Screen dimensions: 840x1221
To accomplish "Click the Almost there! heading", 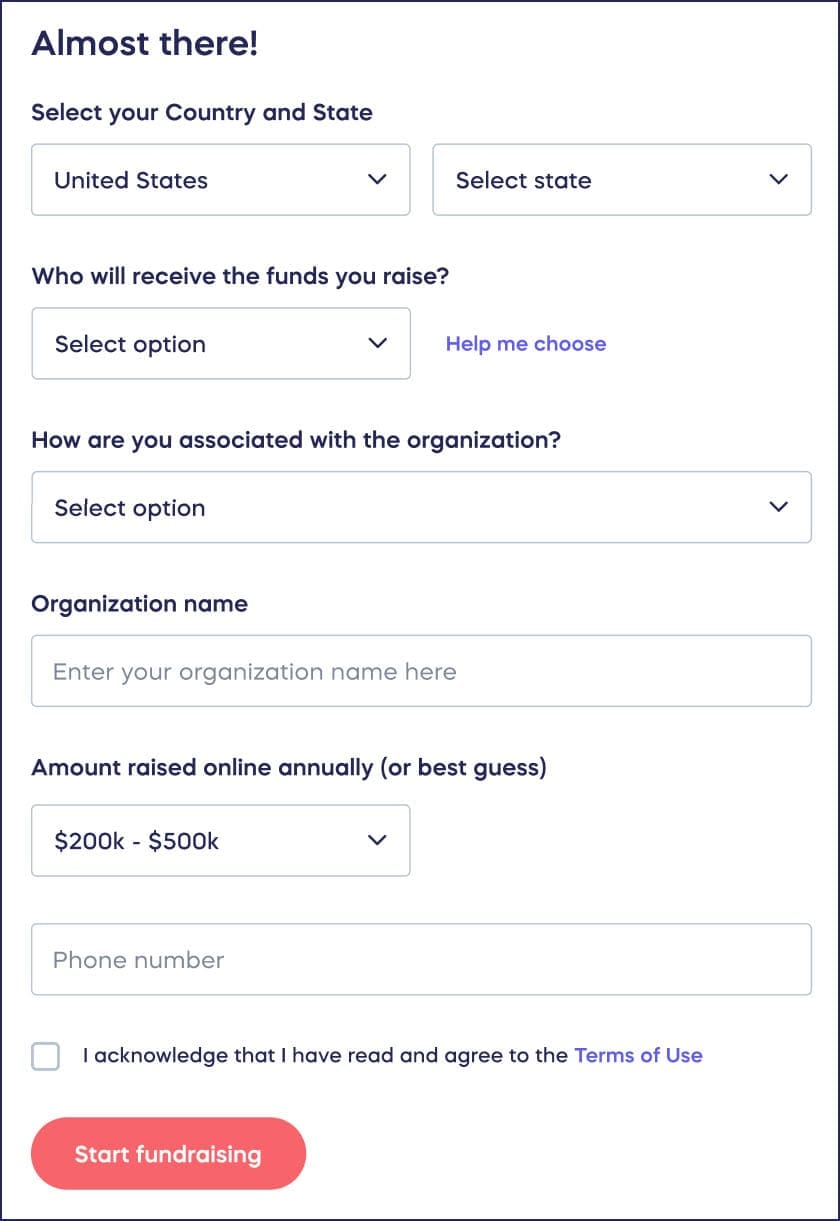I will coord(145,44).
